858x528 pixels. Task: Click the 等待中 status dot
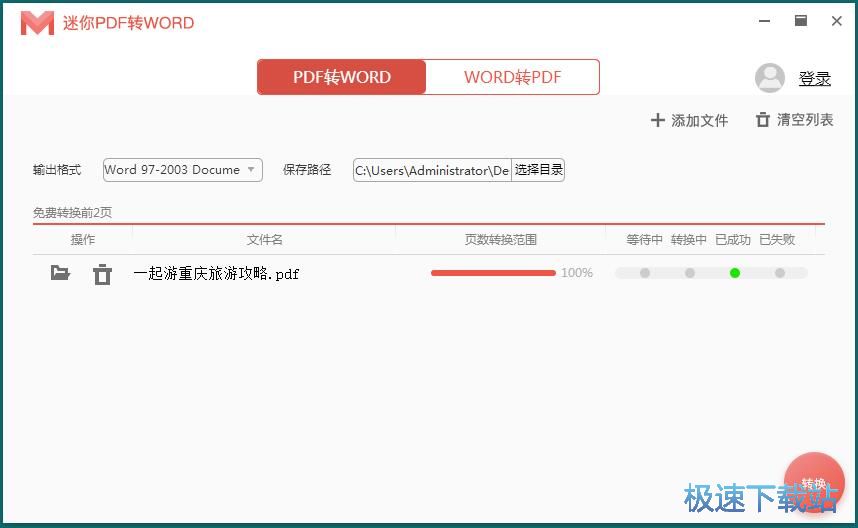pyautogui.click(x=645, y=272)
